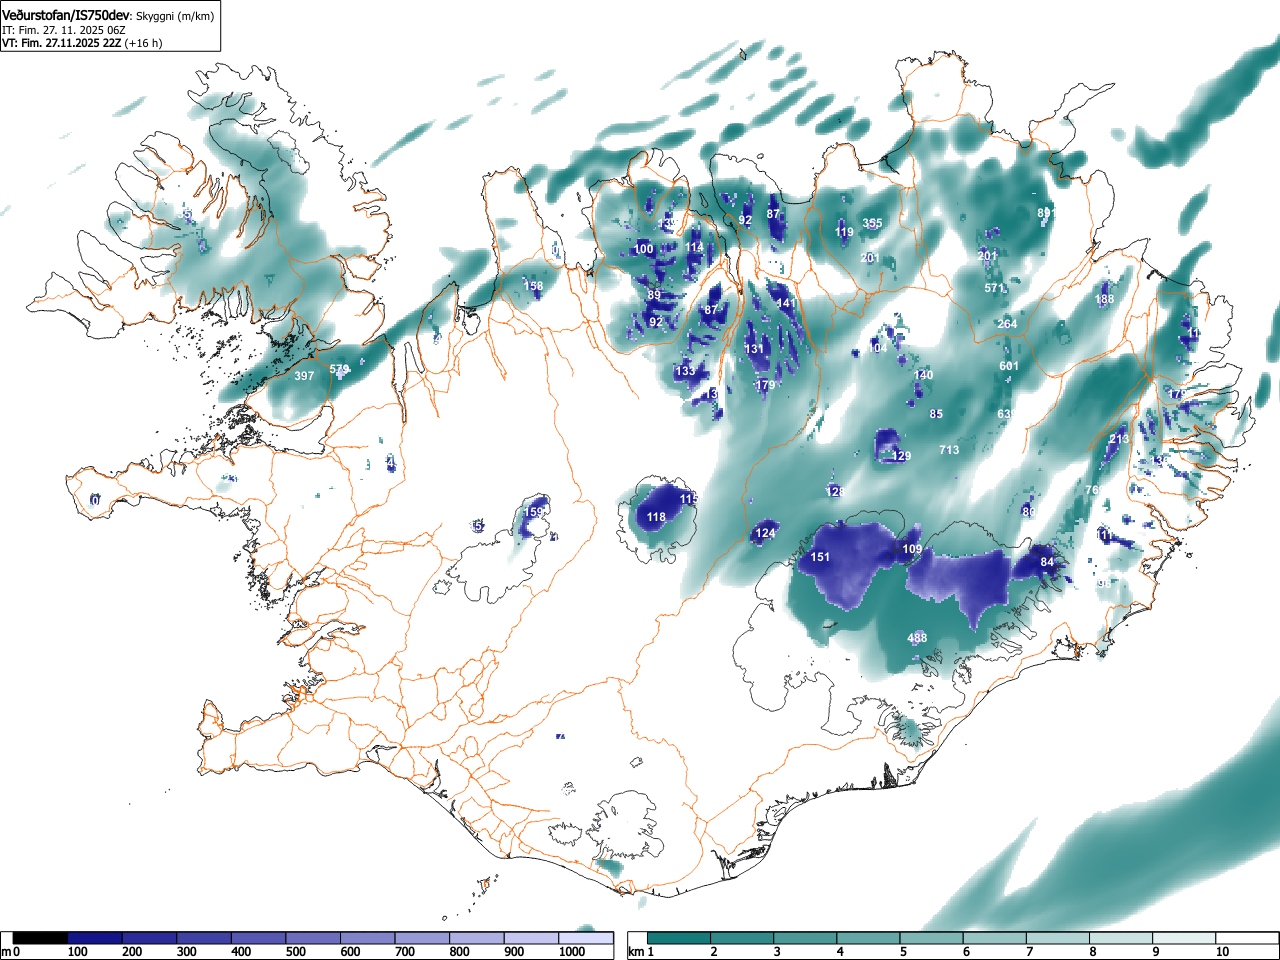Click the visibility value 579 on map
Screen dimensions: 1280x960
tap(339, 369)
